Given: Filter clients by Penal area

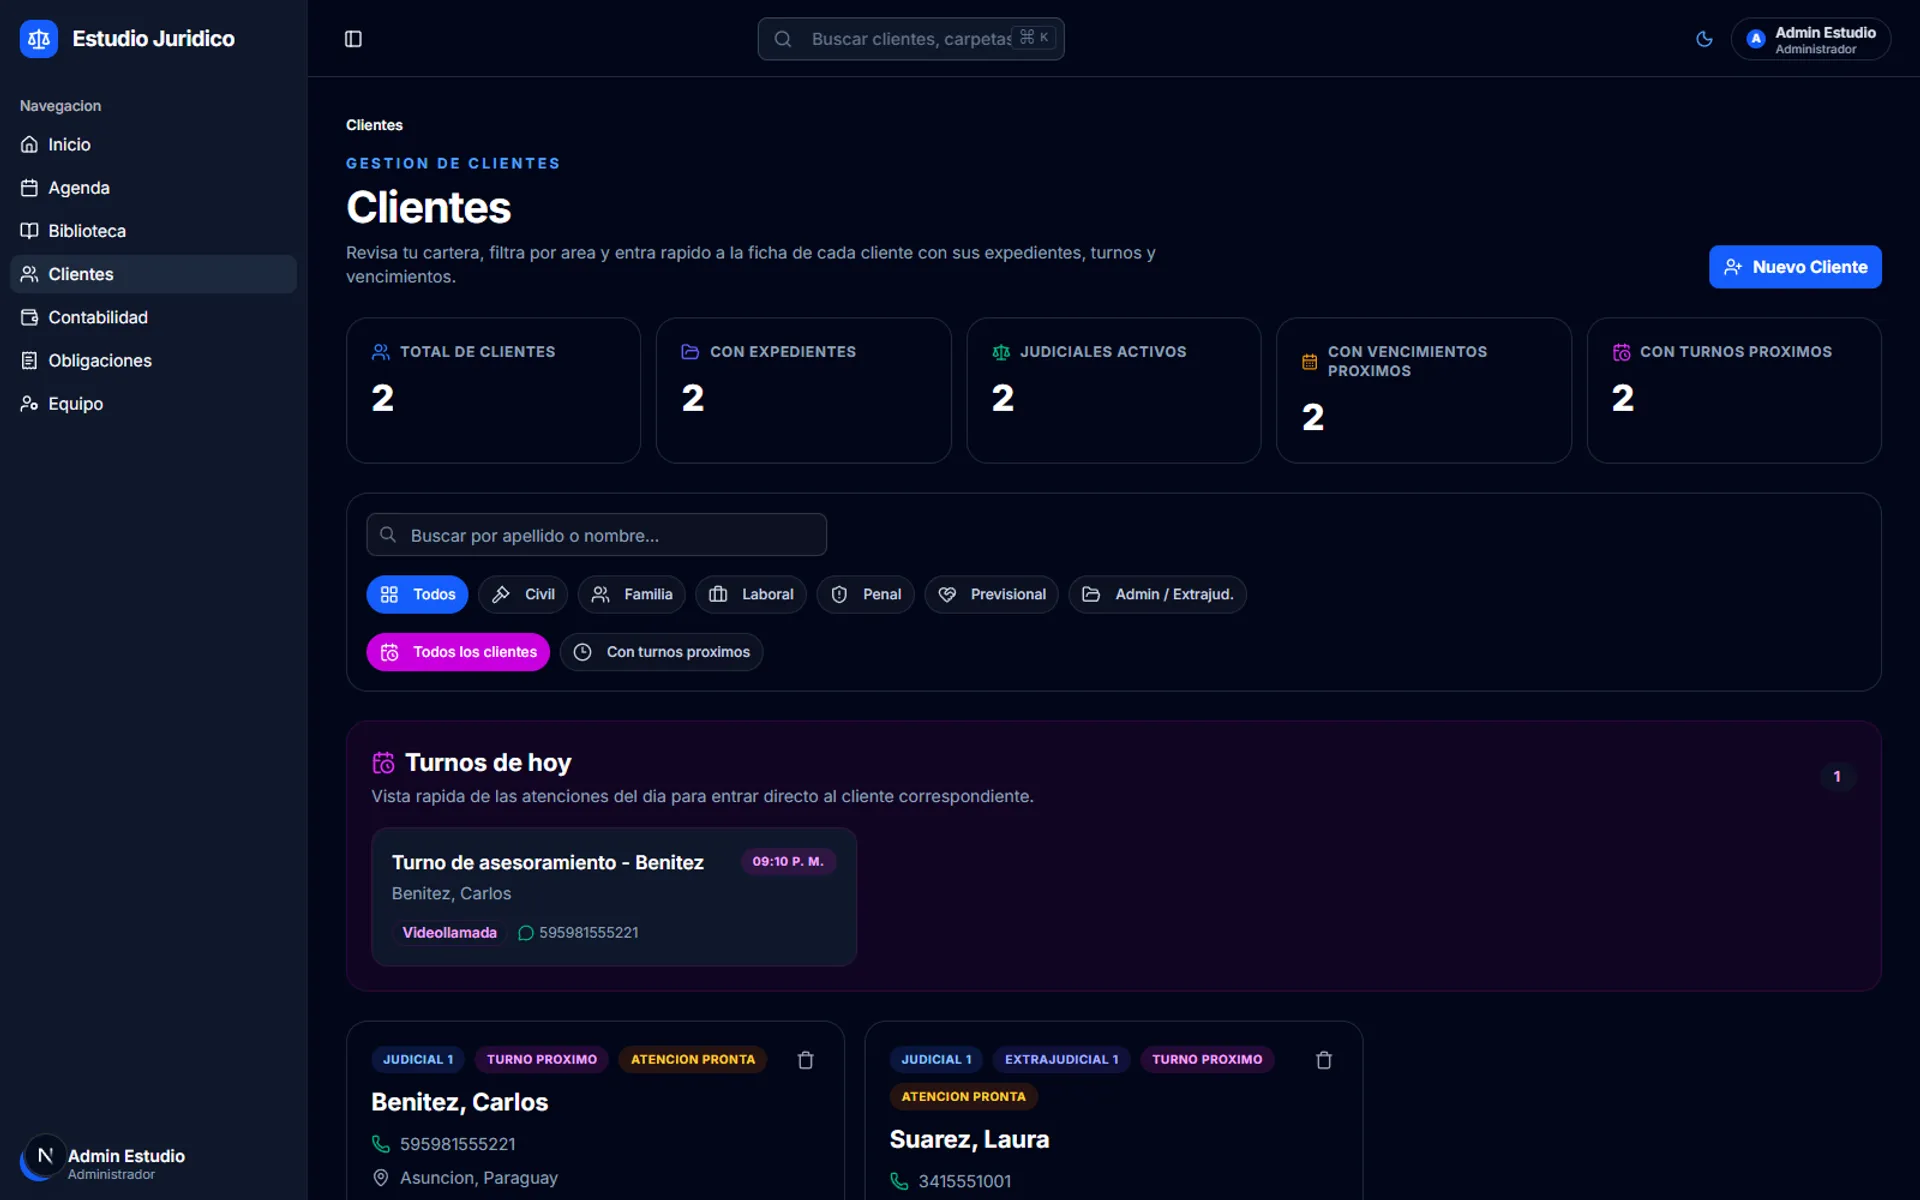Looking at the screenshot, I should pos(865,594).
